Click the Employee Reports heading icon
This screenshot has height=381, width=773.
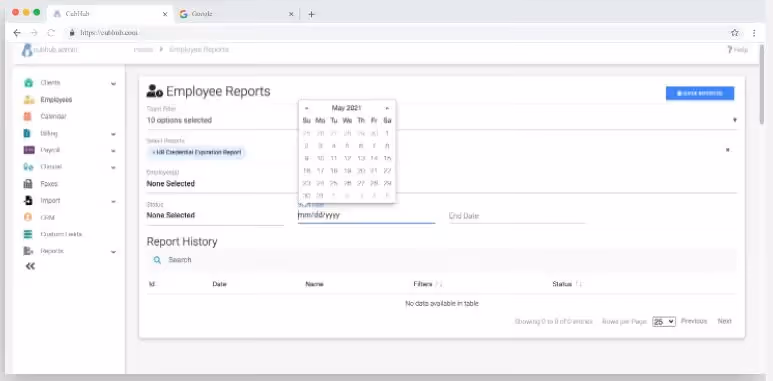click(155, 91)
